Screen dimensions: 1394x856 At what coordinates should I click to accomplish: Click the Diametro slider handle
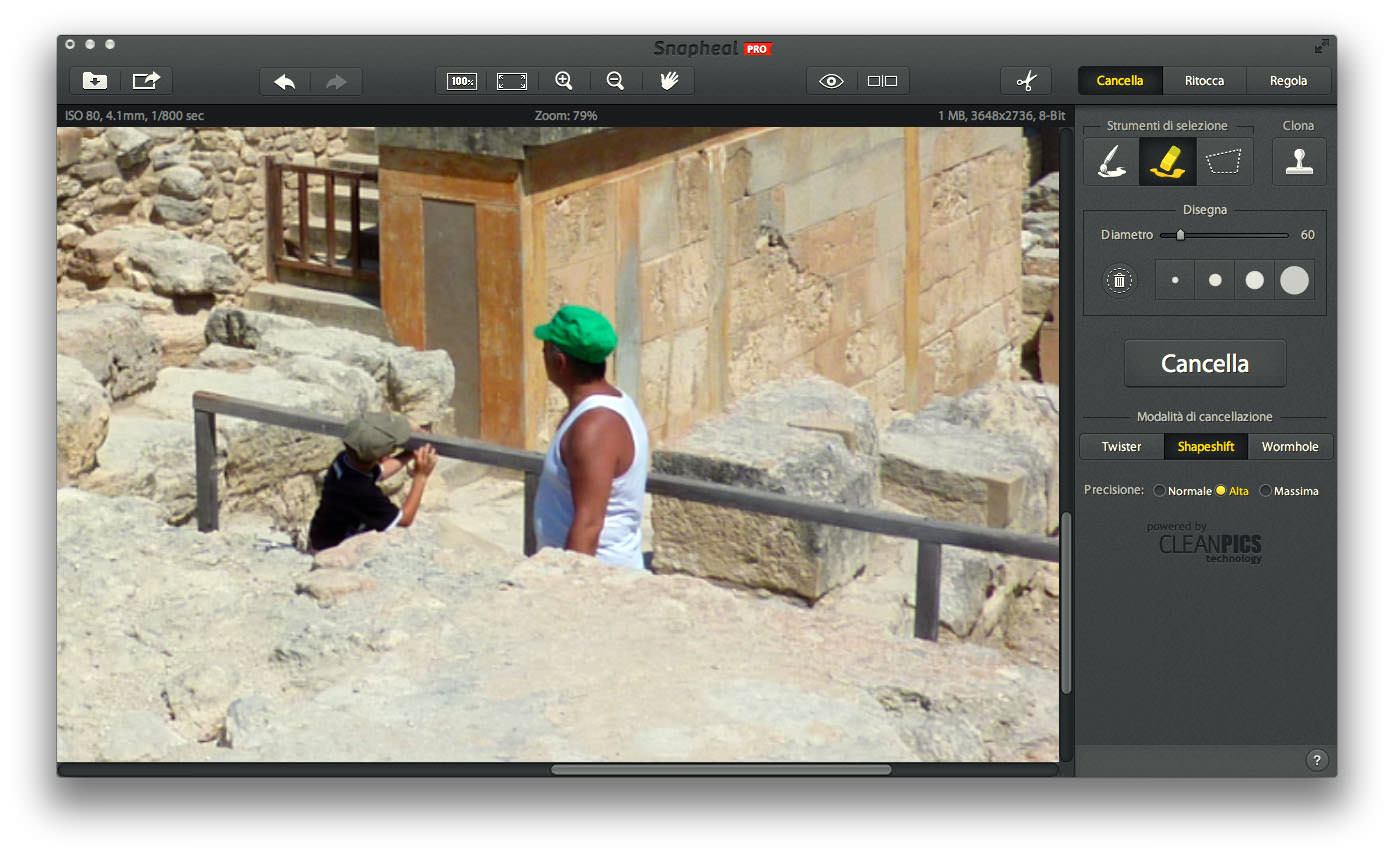coord(1180,235)
